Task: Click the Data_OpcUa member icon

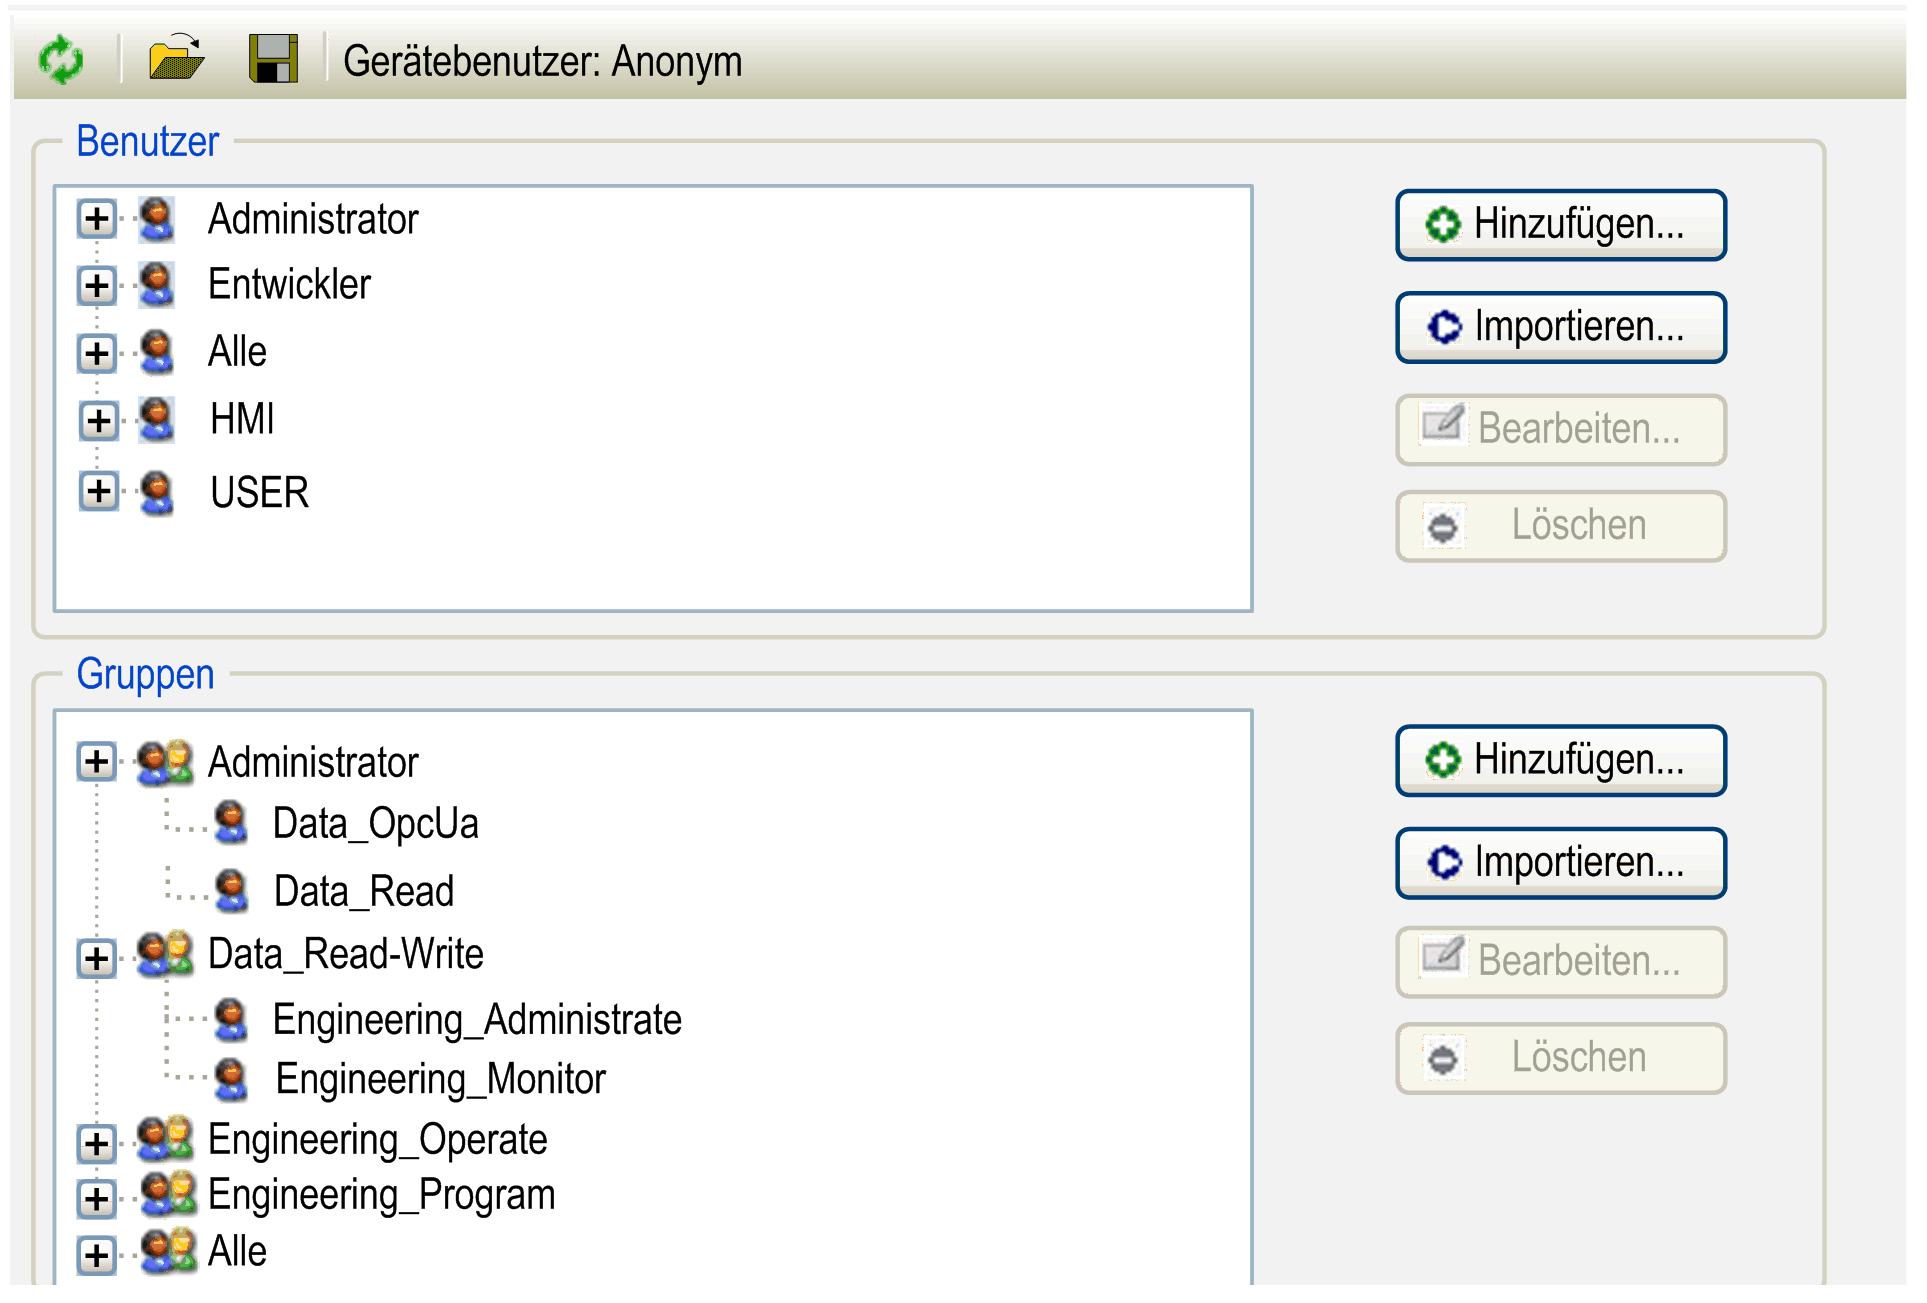Action: tap(231, 823)
